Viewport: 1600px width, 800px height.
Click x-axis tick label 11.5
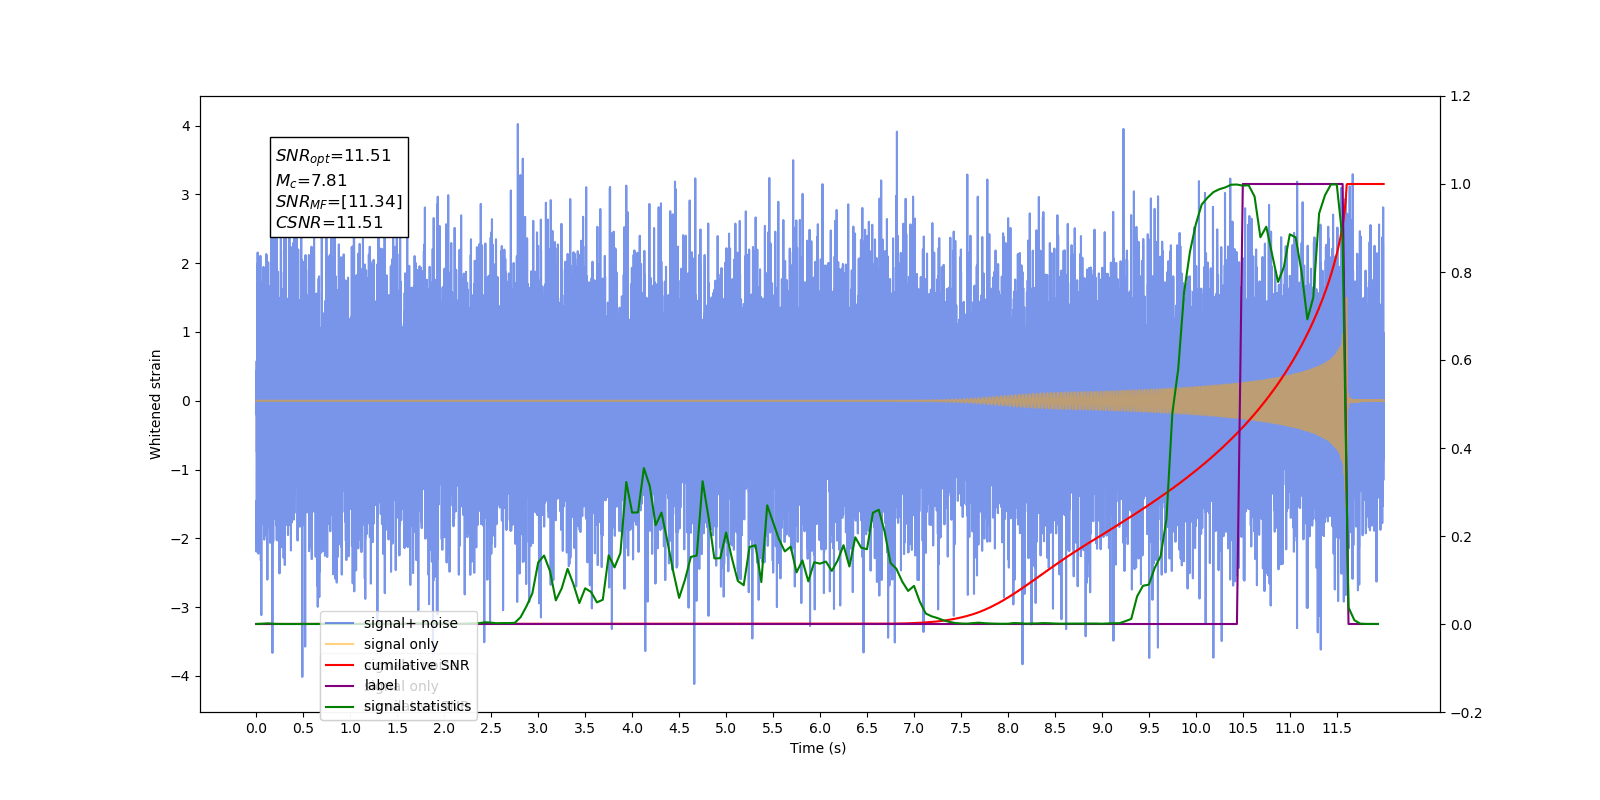pos(1337,728)
